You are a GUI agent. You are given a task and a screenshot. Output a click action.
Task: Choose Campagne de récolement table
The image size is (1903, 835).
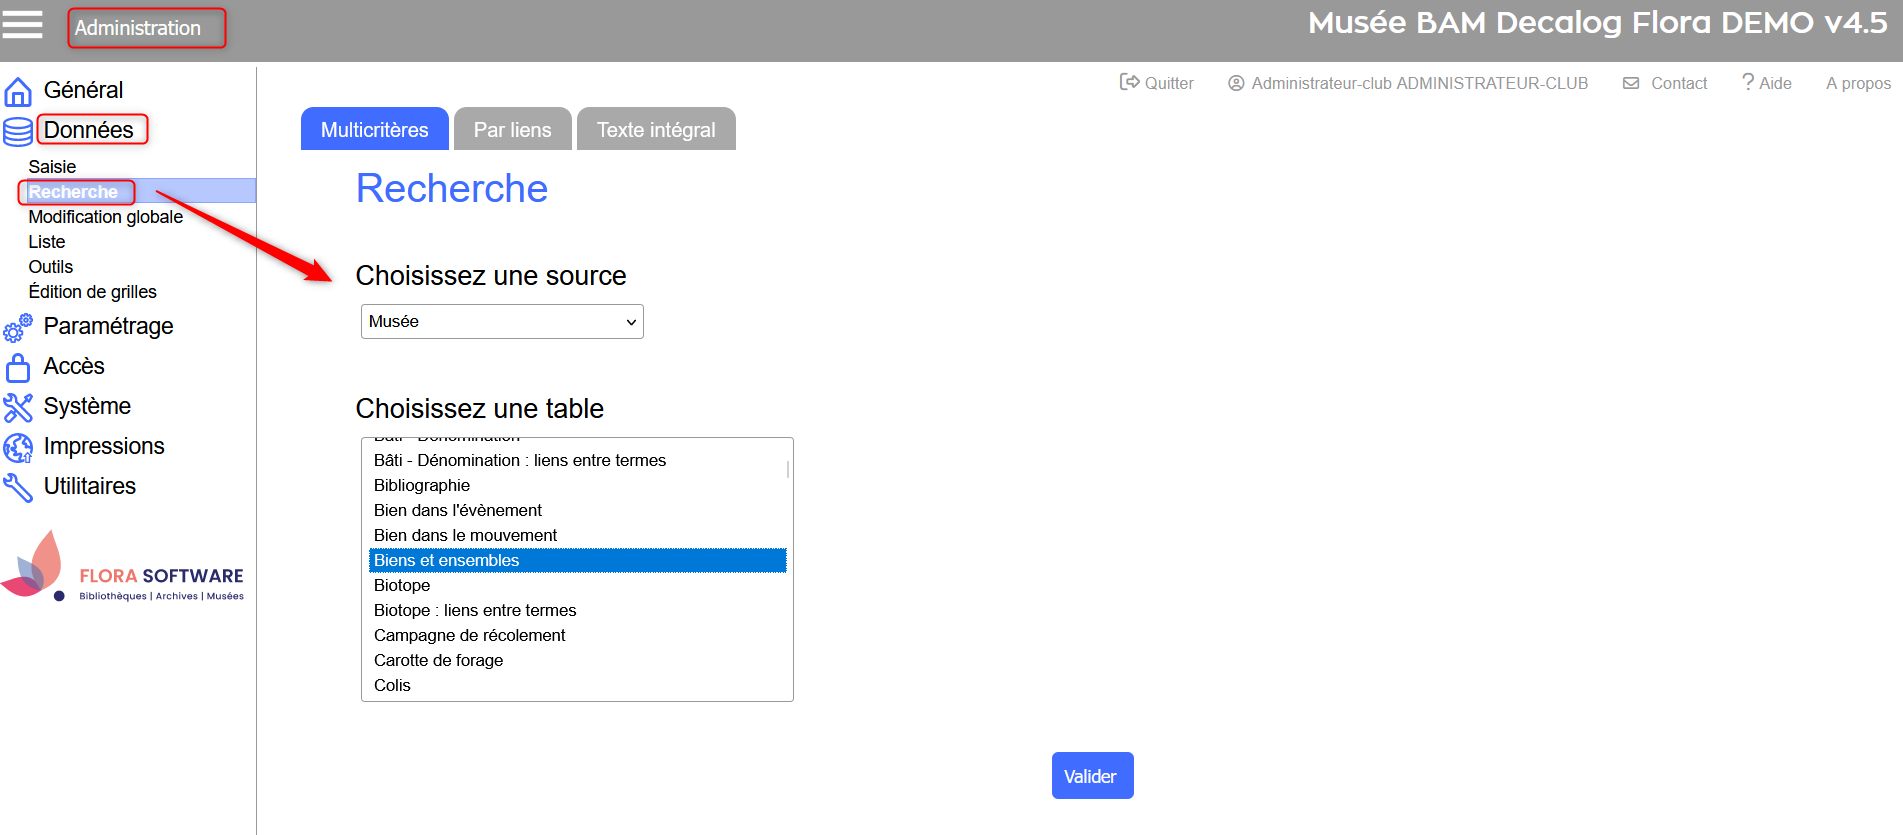469,635
